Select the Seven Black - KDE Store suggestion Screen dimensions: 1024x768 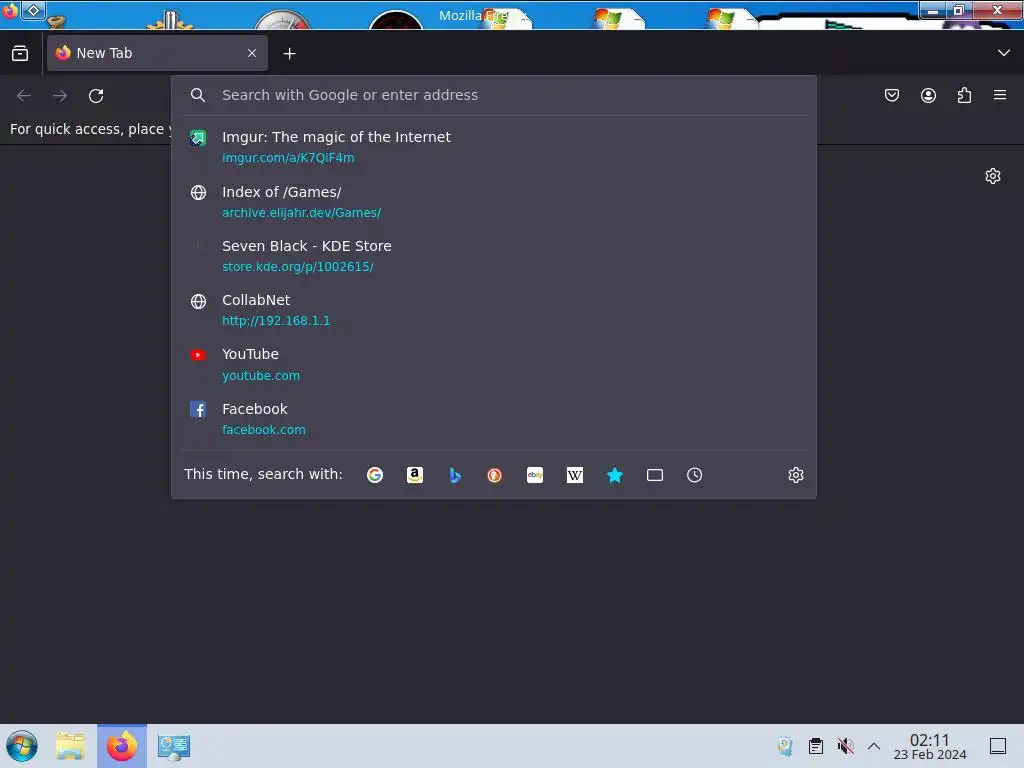[494, 256]
